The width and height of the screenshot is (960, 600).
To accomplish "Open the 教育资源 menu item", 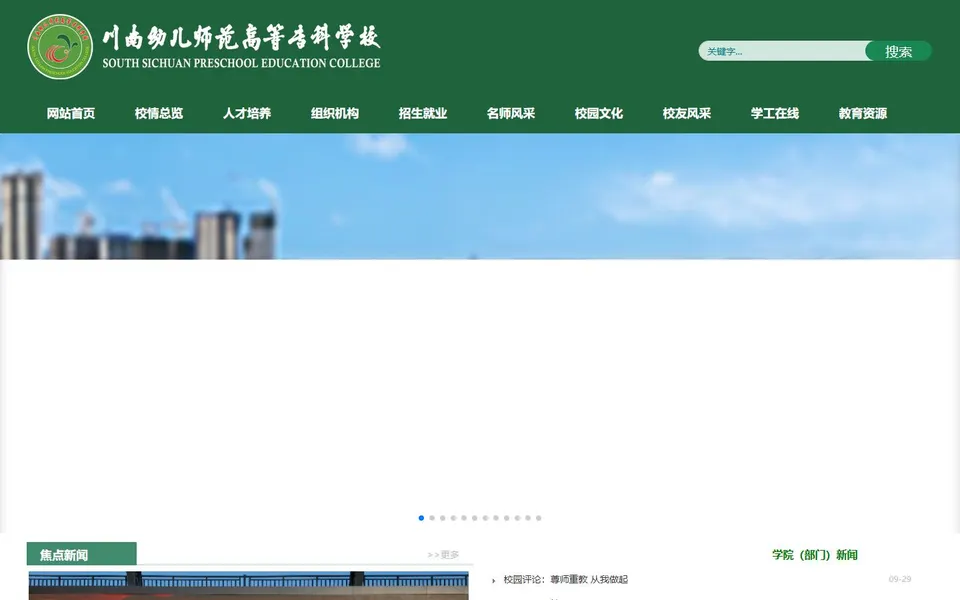I will click(863, 113).
